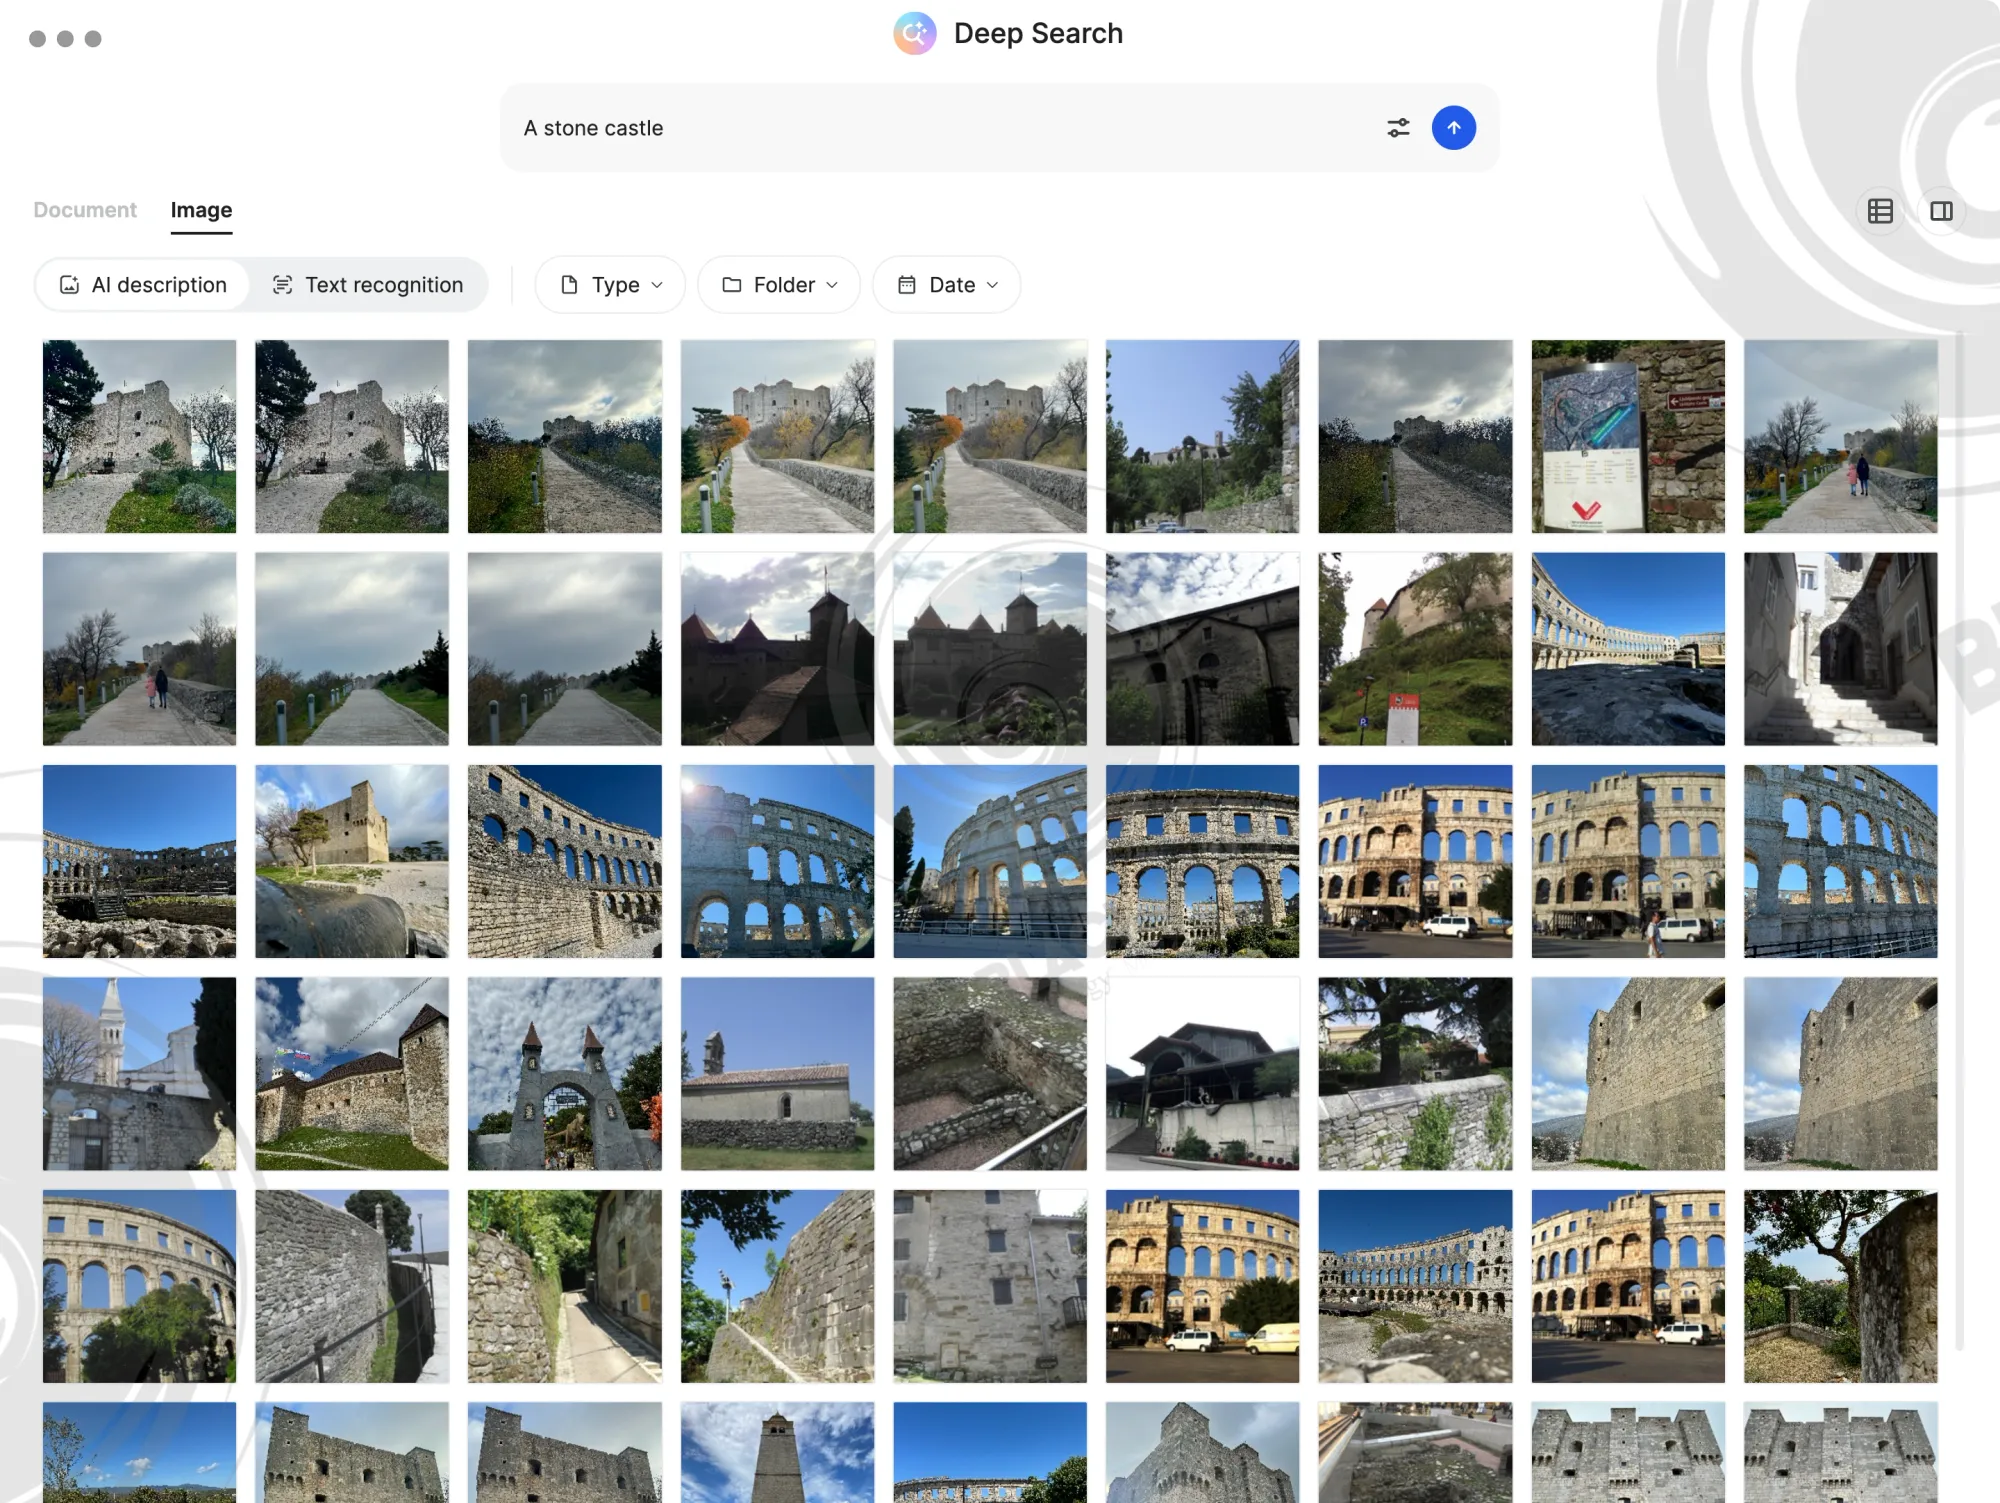Image resolution: width=2000 pixels, height=1503 pixels.
Task: Switch to the Document tab
Action: [85, 210]
